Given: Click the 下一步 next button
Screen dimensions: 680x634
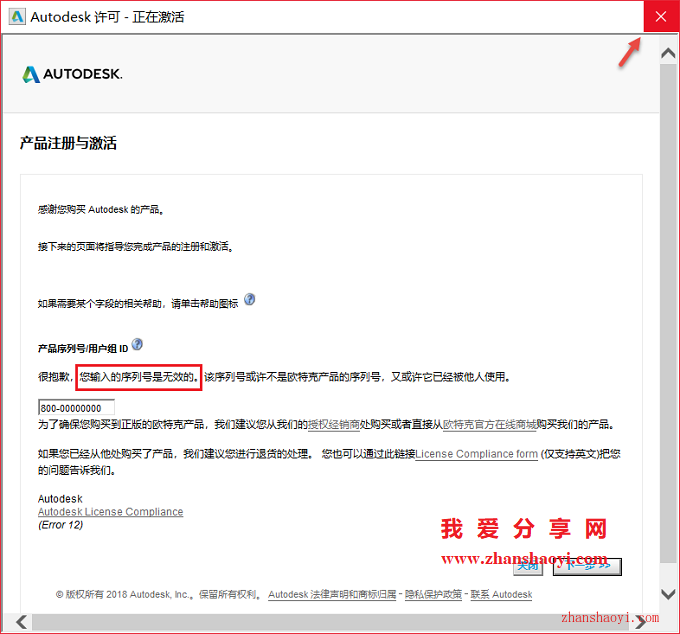Looking at the screenshot, I should (x=587, y=566).
